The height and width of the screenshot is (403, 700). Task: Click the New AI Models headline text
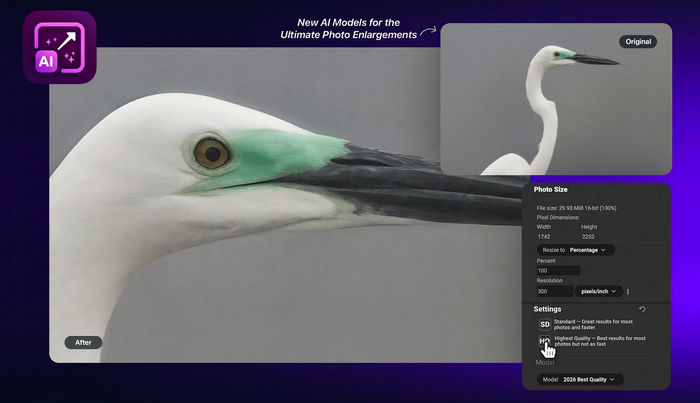click(349, 29)
